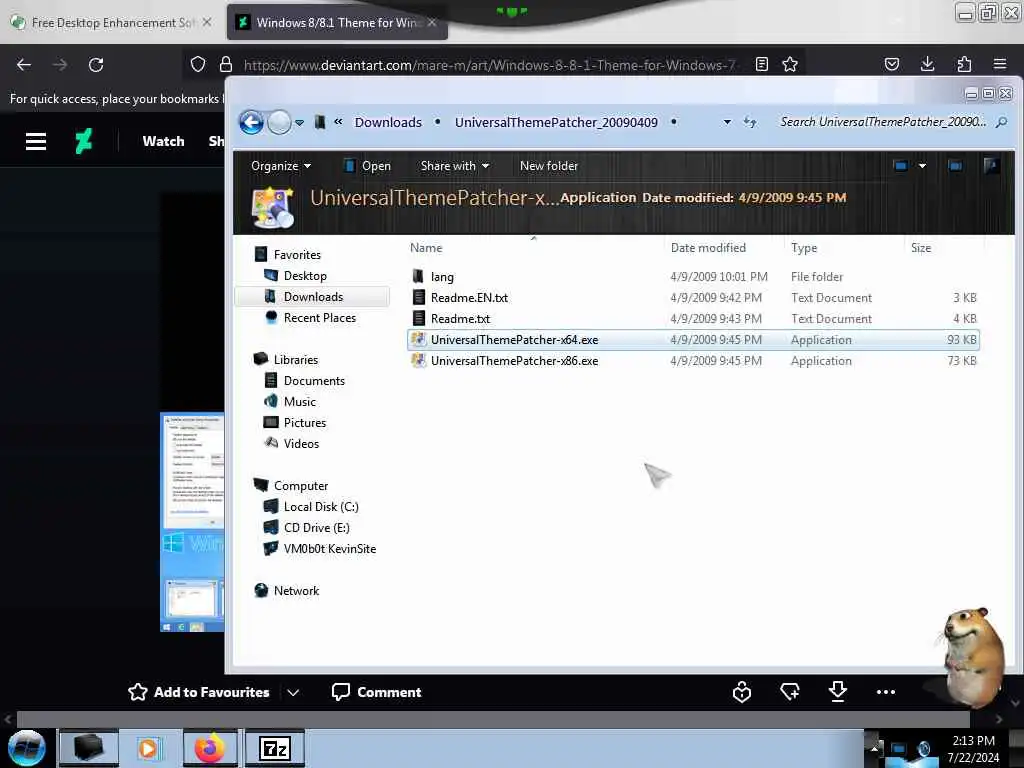Open the Pictures library
The width and height of the screenshot is (1024, 768).
pos(304,423)
